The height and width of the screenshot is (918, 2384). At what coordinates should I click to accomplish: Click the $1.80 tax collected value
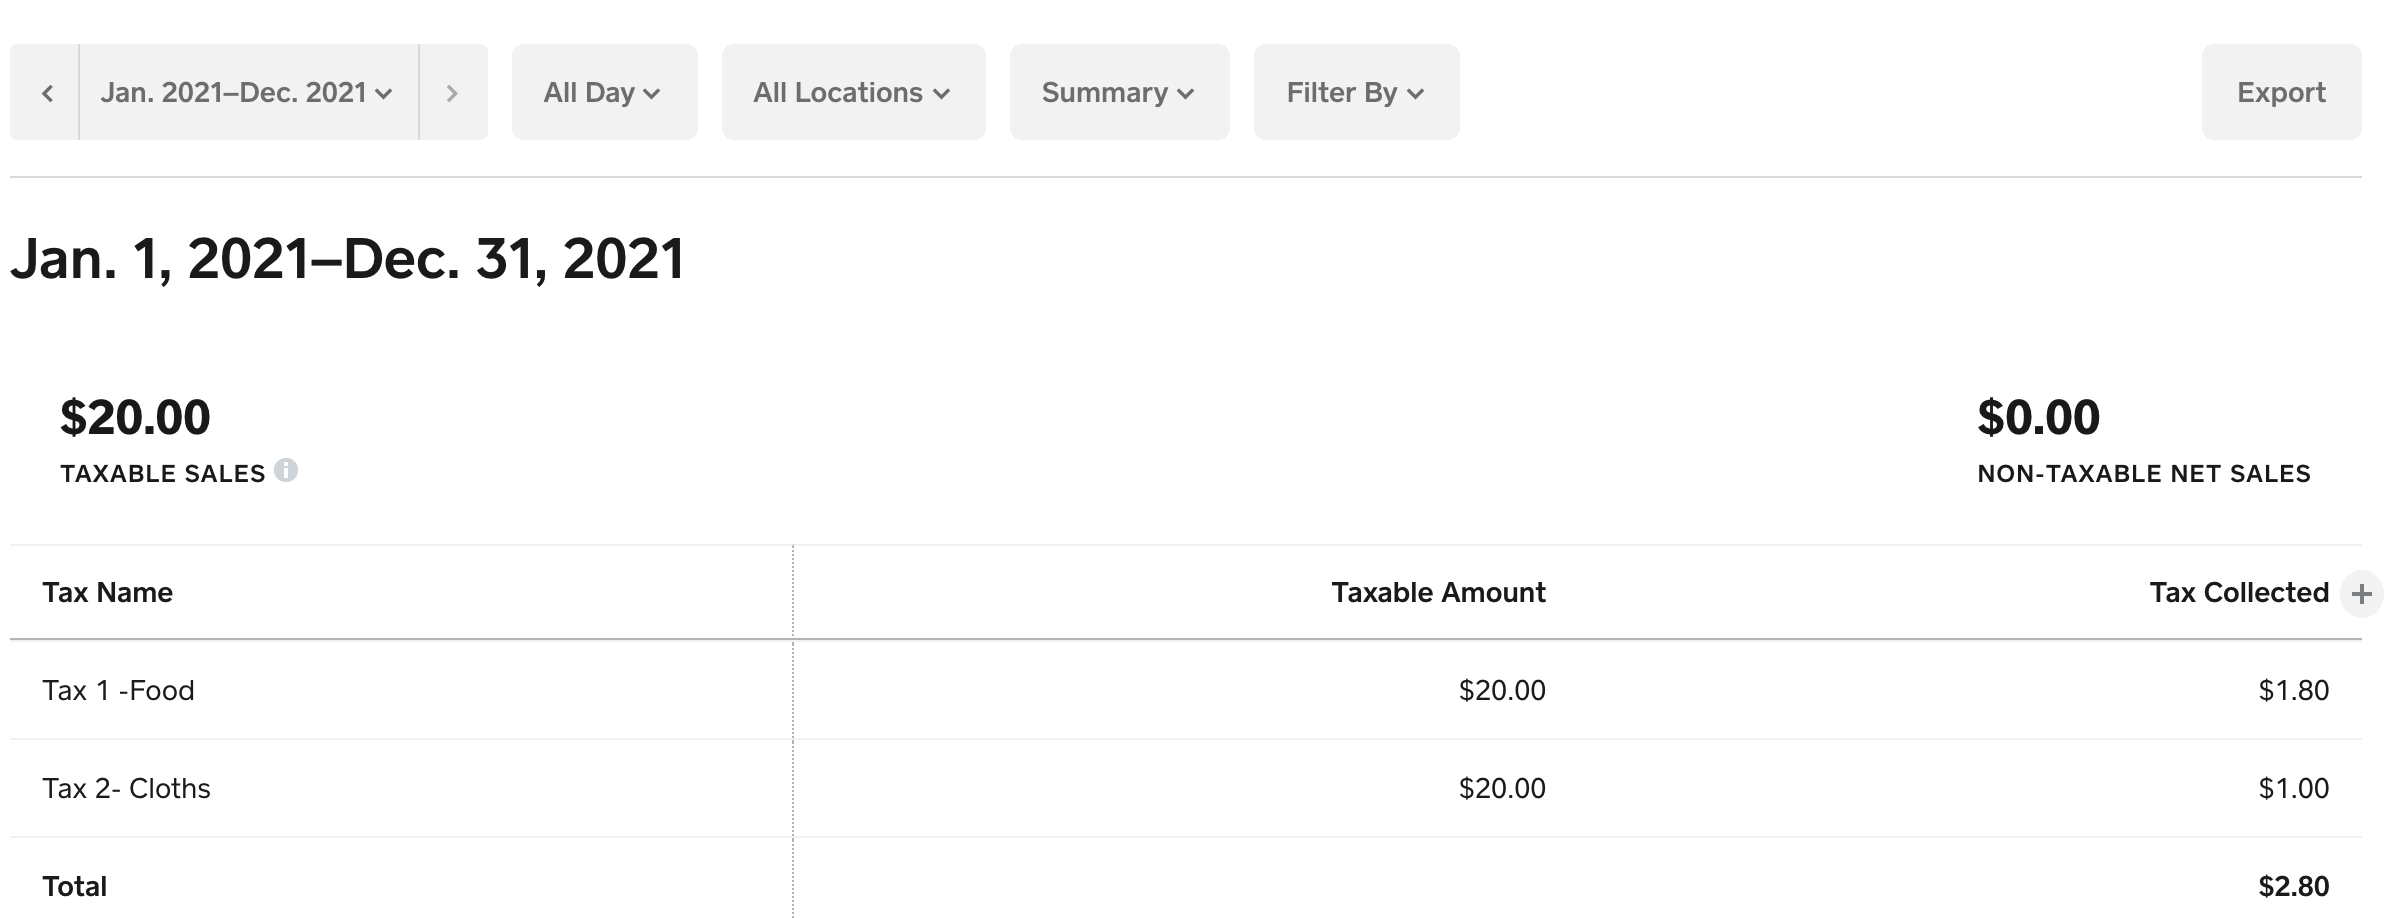[x=2293, y=691]
